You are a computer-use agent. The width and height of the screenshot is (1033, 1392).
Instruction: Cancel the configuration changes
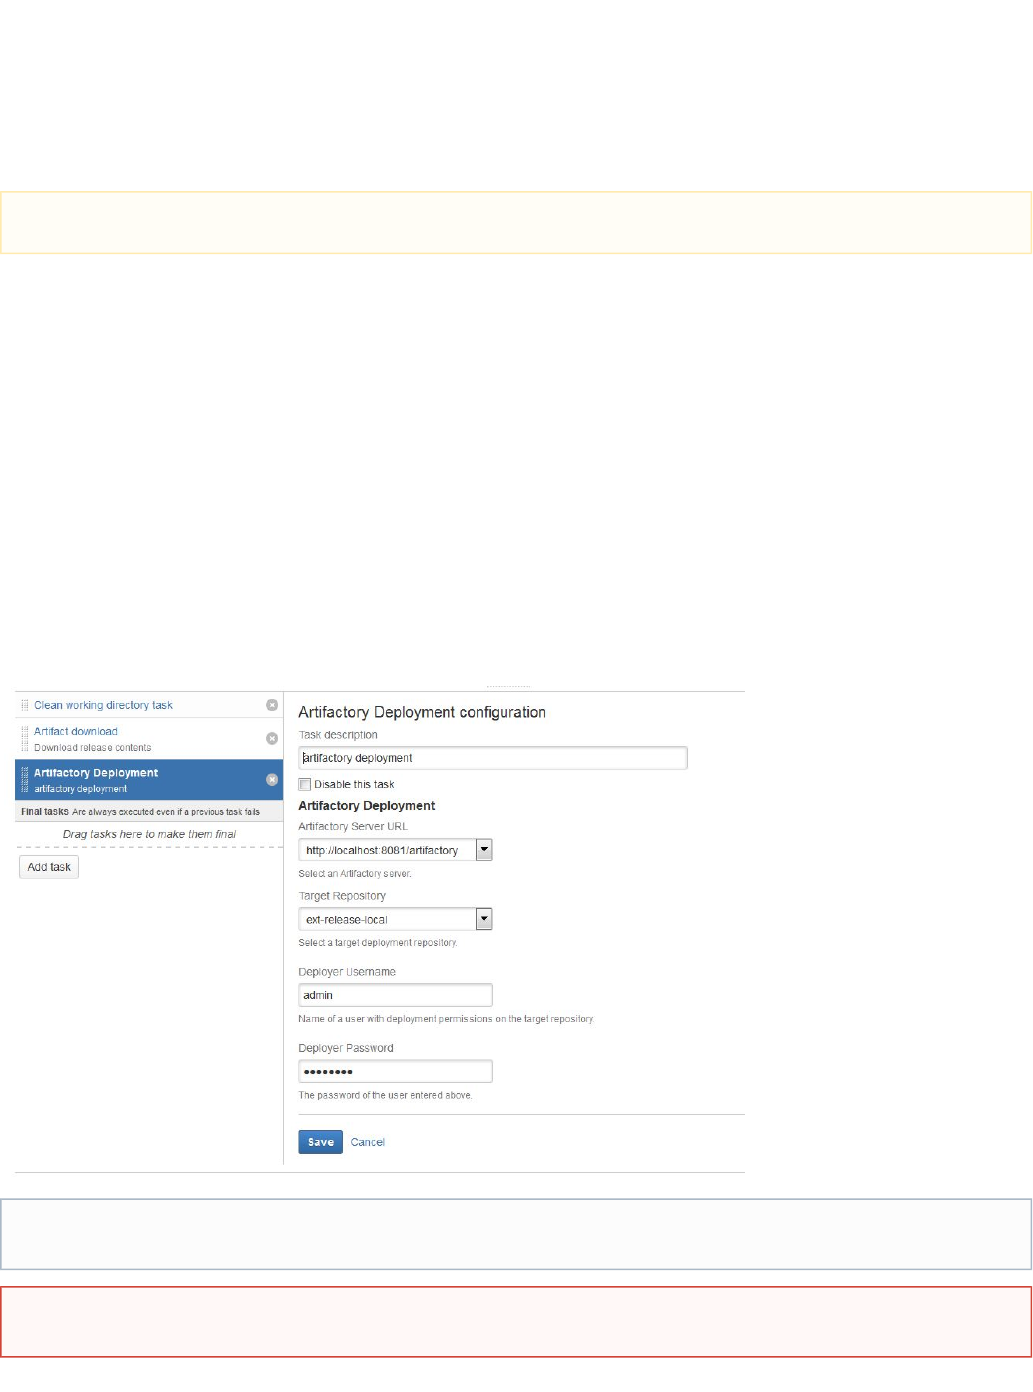pos(368,1142)
